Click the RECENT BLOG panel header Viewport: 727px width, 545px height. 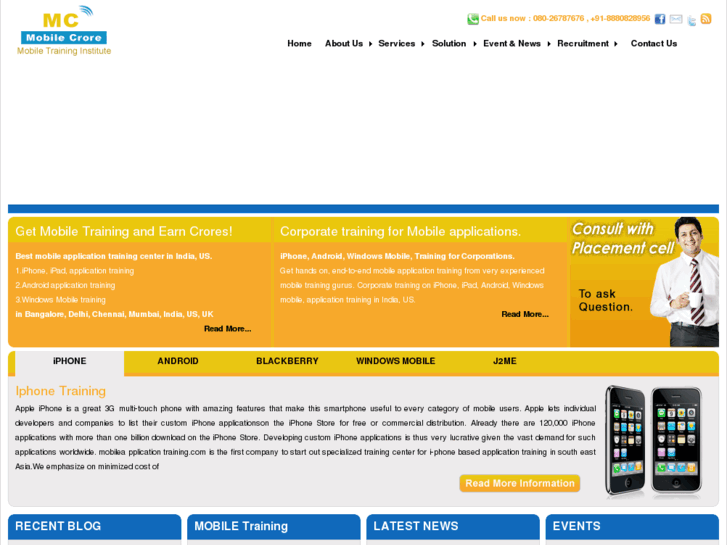pyautogui.click(x=95, y=526)
